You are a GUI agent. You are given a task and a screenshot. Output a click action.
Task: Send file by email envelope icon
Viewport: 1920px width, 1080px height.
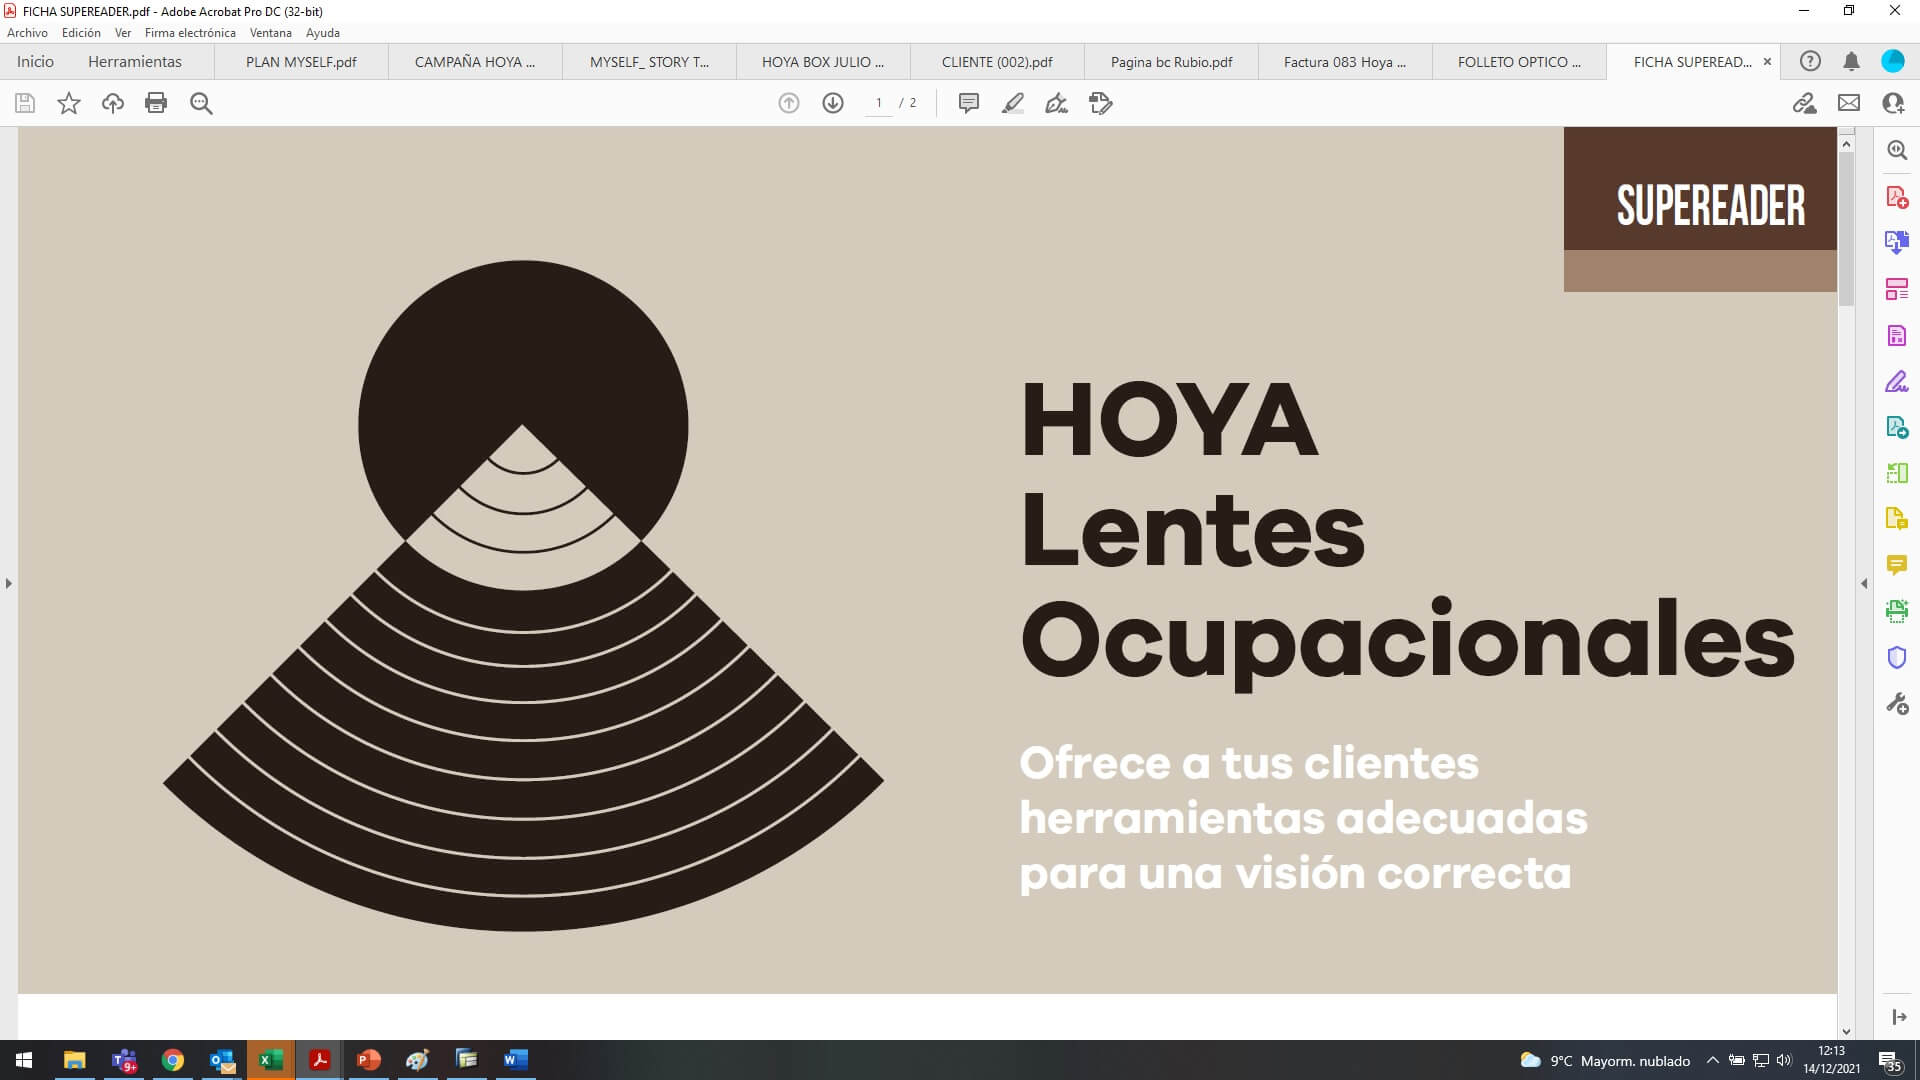(1849, 103)
